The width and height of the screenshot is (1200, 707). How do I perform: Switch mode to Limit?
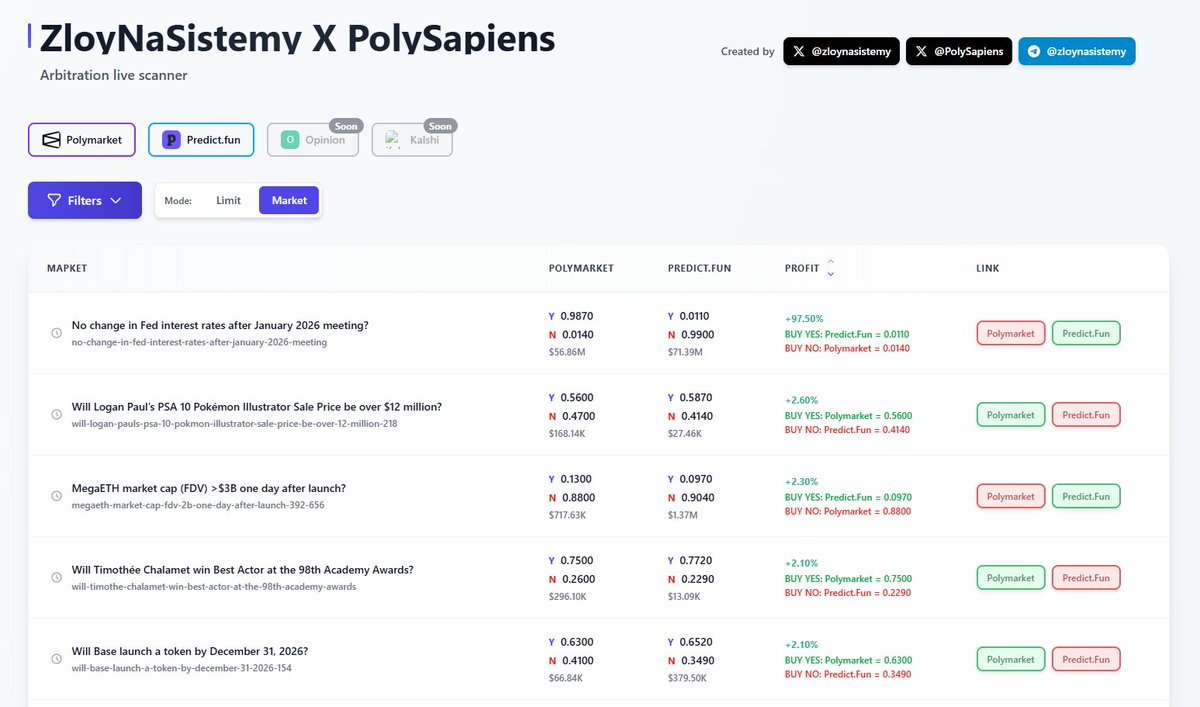tap(228, 200)
